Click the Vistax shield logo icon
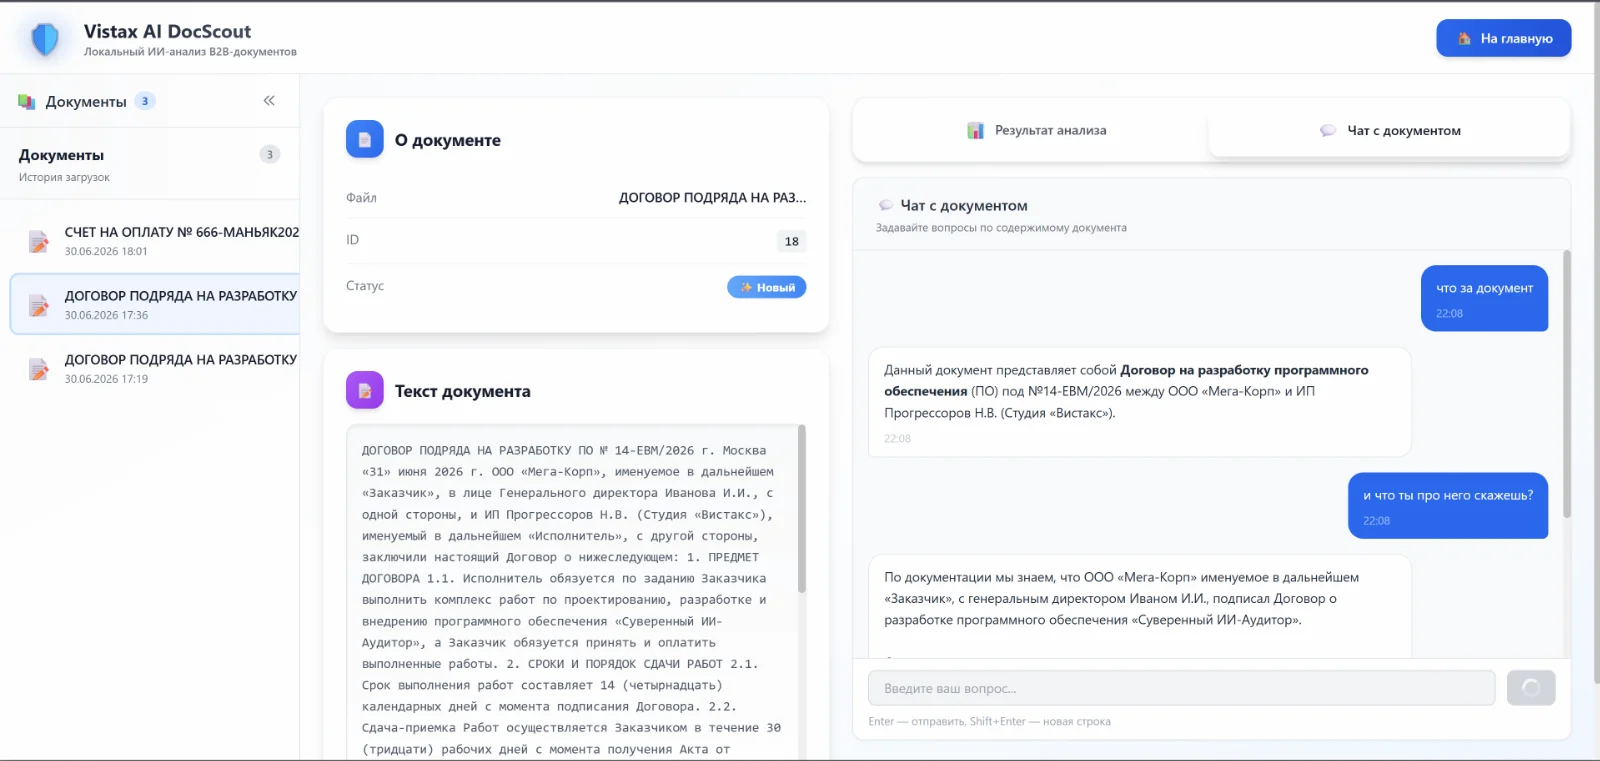This screenshot has height=761, width=1600. tap(45, 39)
